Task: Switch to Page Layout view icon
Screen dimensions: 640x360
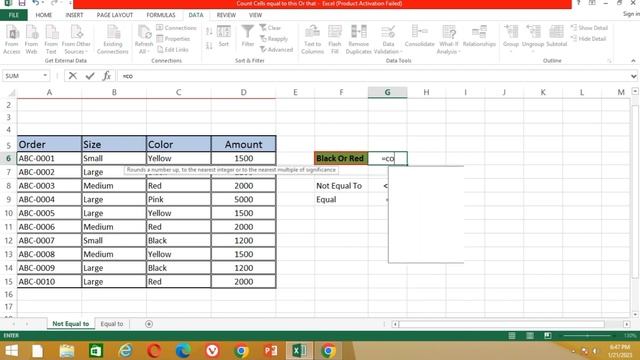Action: 530,336
